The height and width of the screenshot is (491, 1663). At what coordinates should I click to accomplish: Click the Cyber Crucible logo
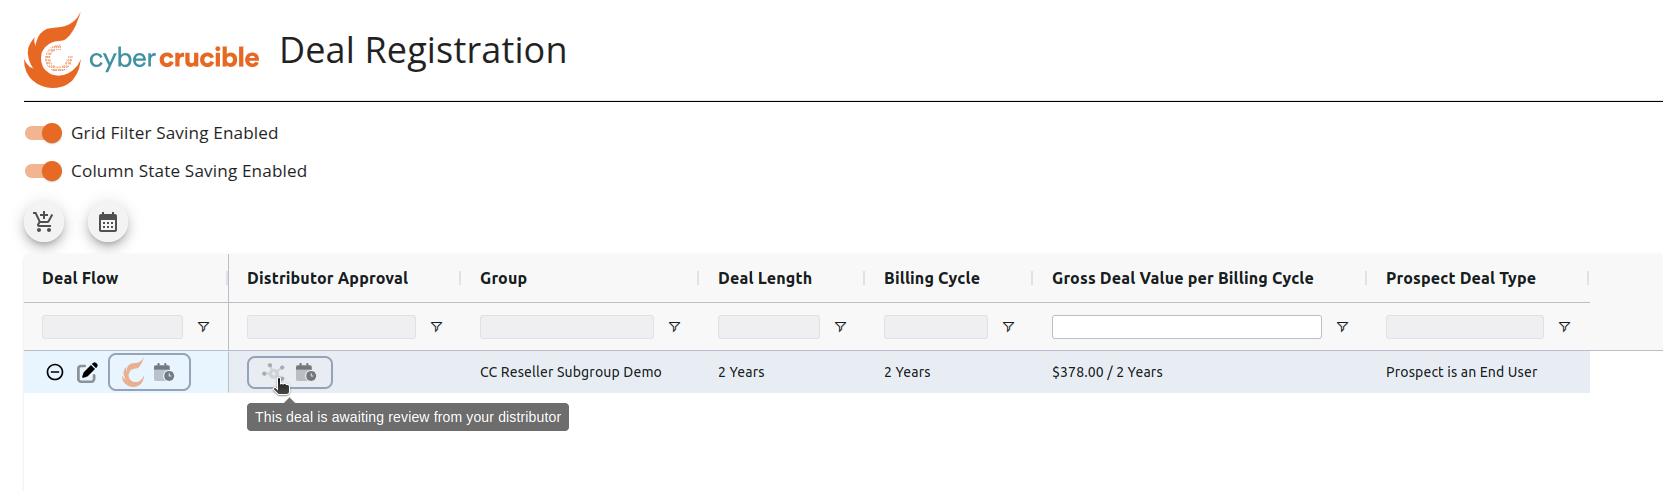tap(142, 51)
